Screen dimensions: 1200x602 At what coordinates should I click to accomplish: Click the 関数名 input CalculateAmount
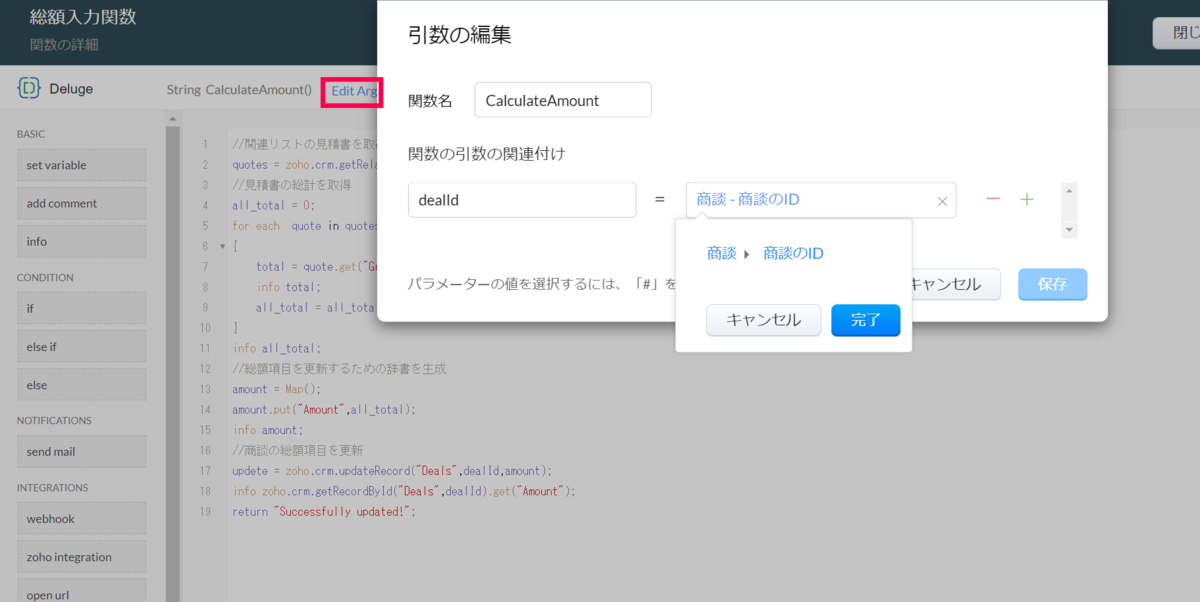(563, 100)
